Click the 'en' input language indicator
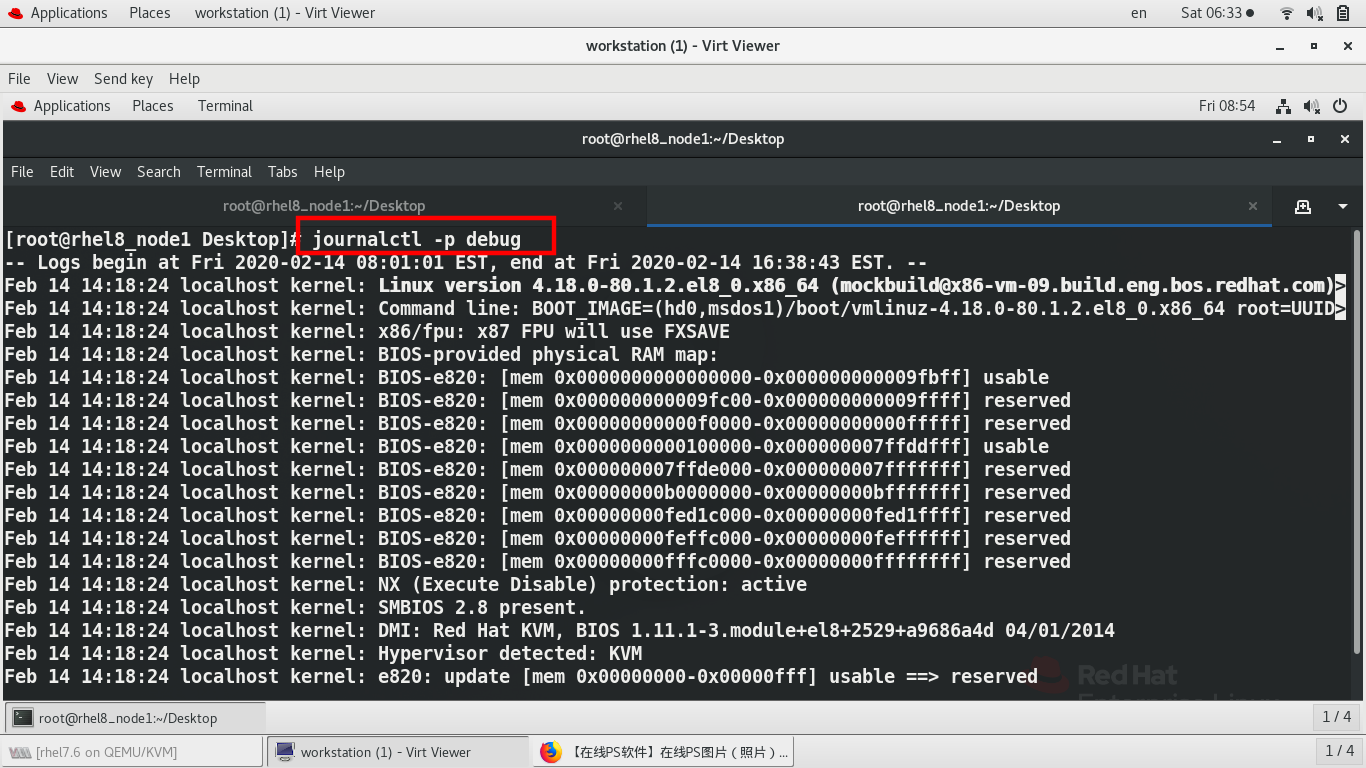Image resolution: width=1366 pixels, height=768 pixels. 1139,13
